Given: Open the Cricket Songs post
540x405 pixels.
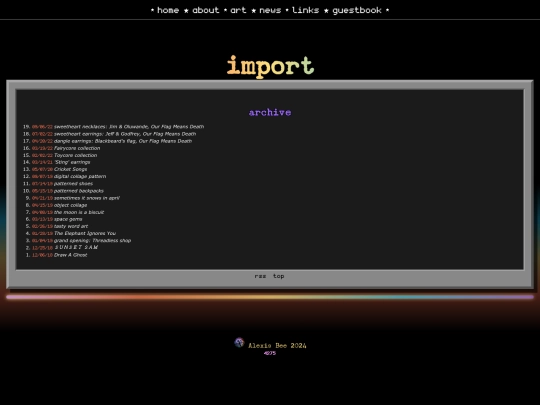Looking at the screenshot, I should coord(71,169).
